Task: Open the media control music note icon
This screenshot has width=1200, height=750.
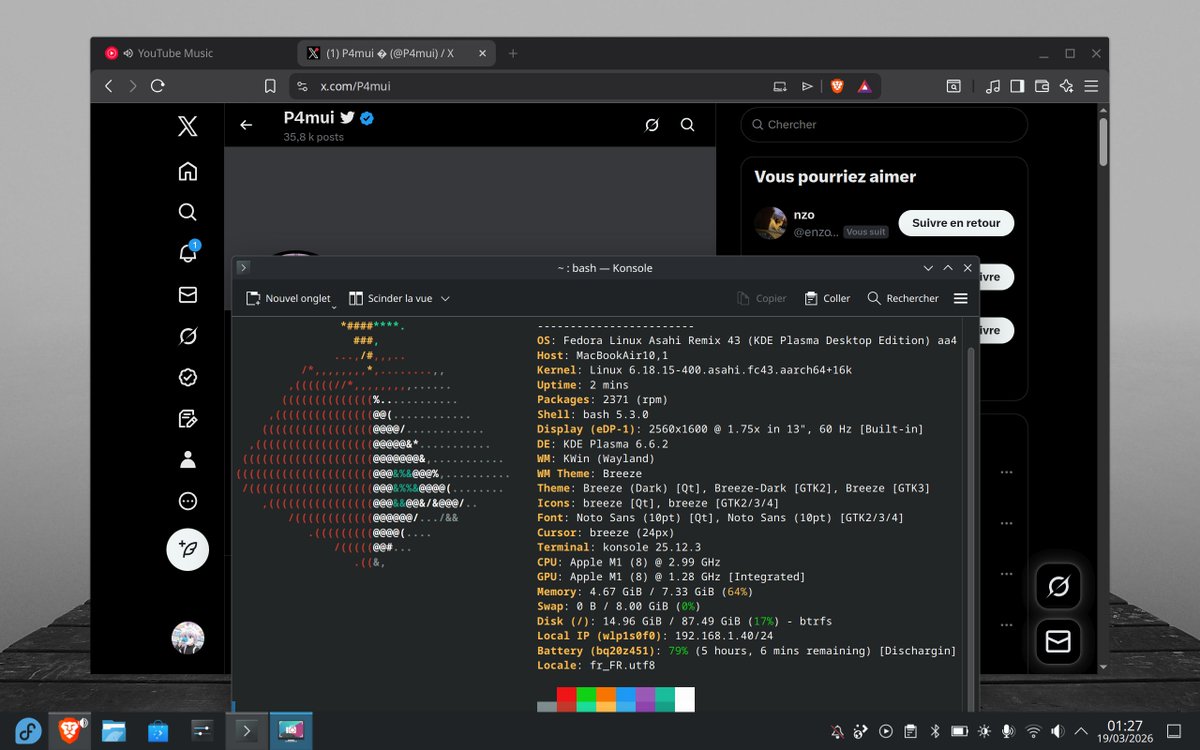Action: pyautogui.click(x=992, y=86)
